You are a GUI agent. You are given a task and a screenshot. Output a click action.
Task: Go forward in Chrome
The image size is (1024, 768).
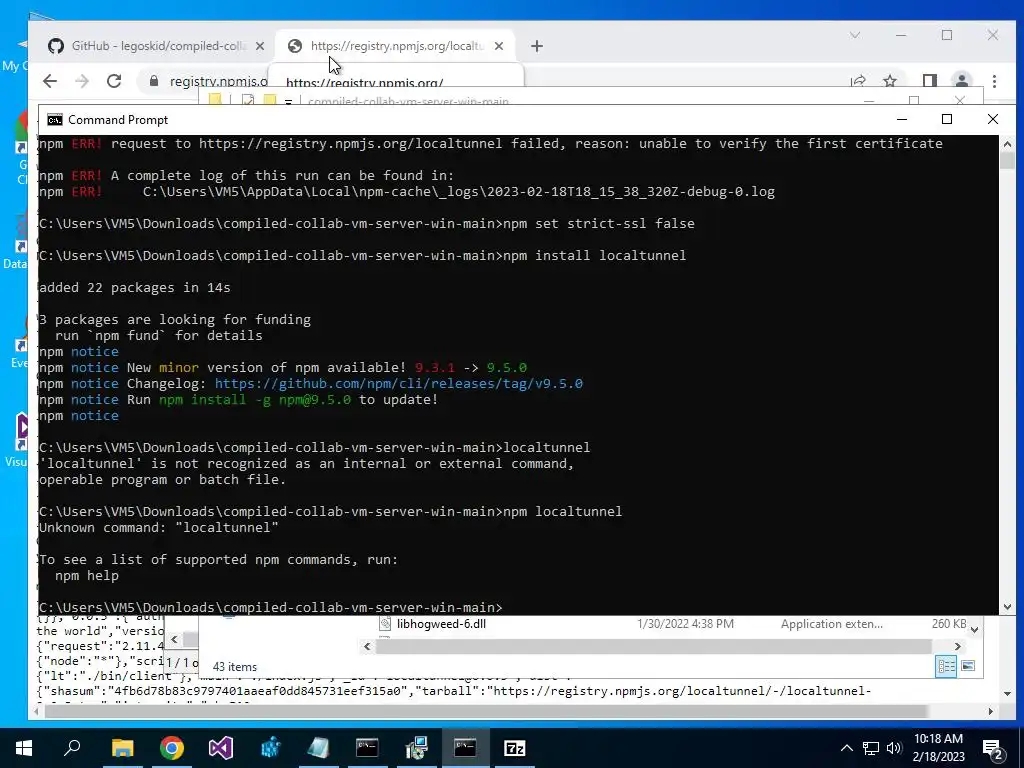click(x=82, y=81)
